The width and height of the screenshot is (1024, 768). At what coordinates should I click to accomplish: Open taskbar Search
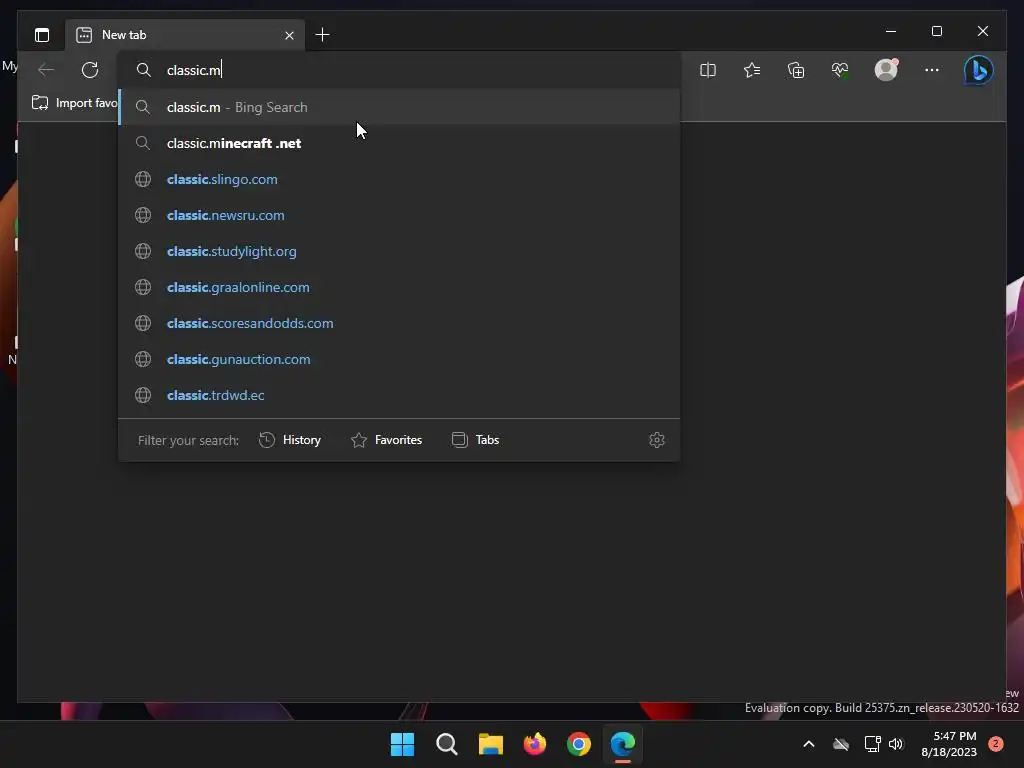click(447, 744)
